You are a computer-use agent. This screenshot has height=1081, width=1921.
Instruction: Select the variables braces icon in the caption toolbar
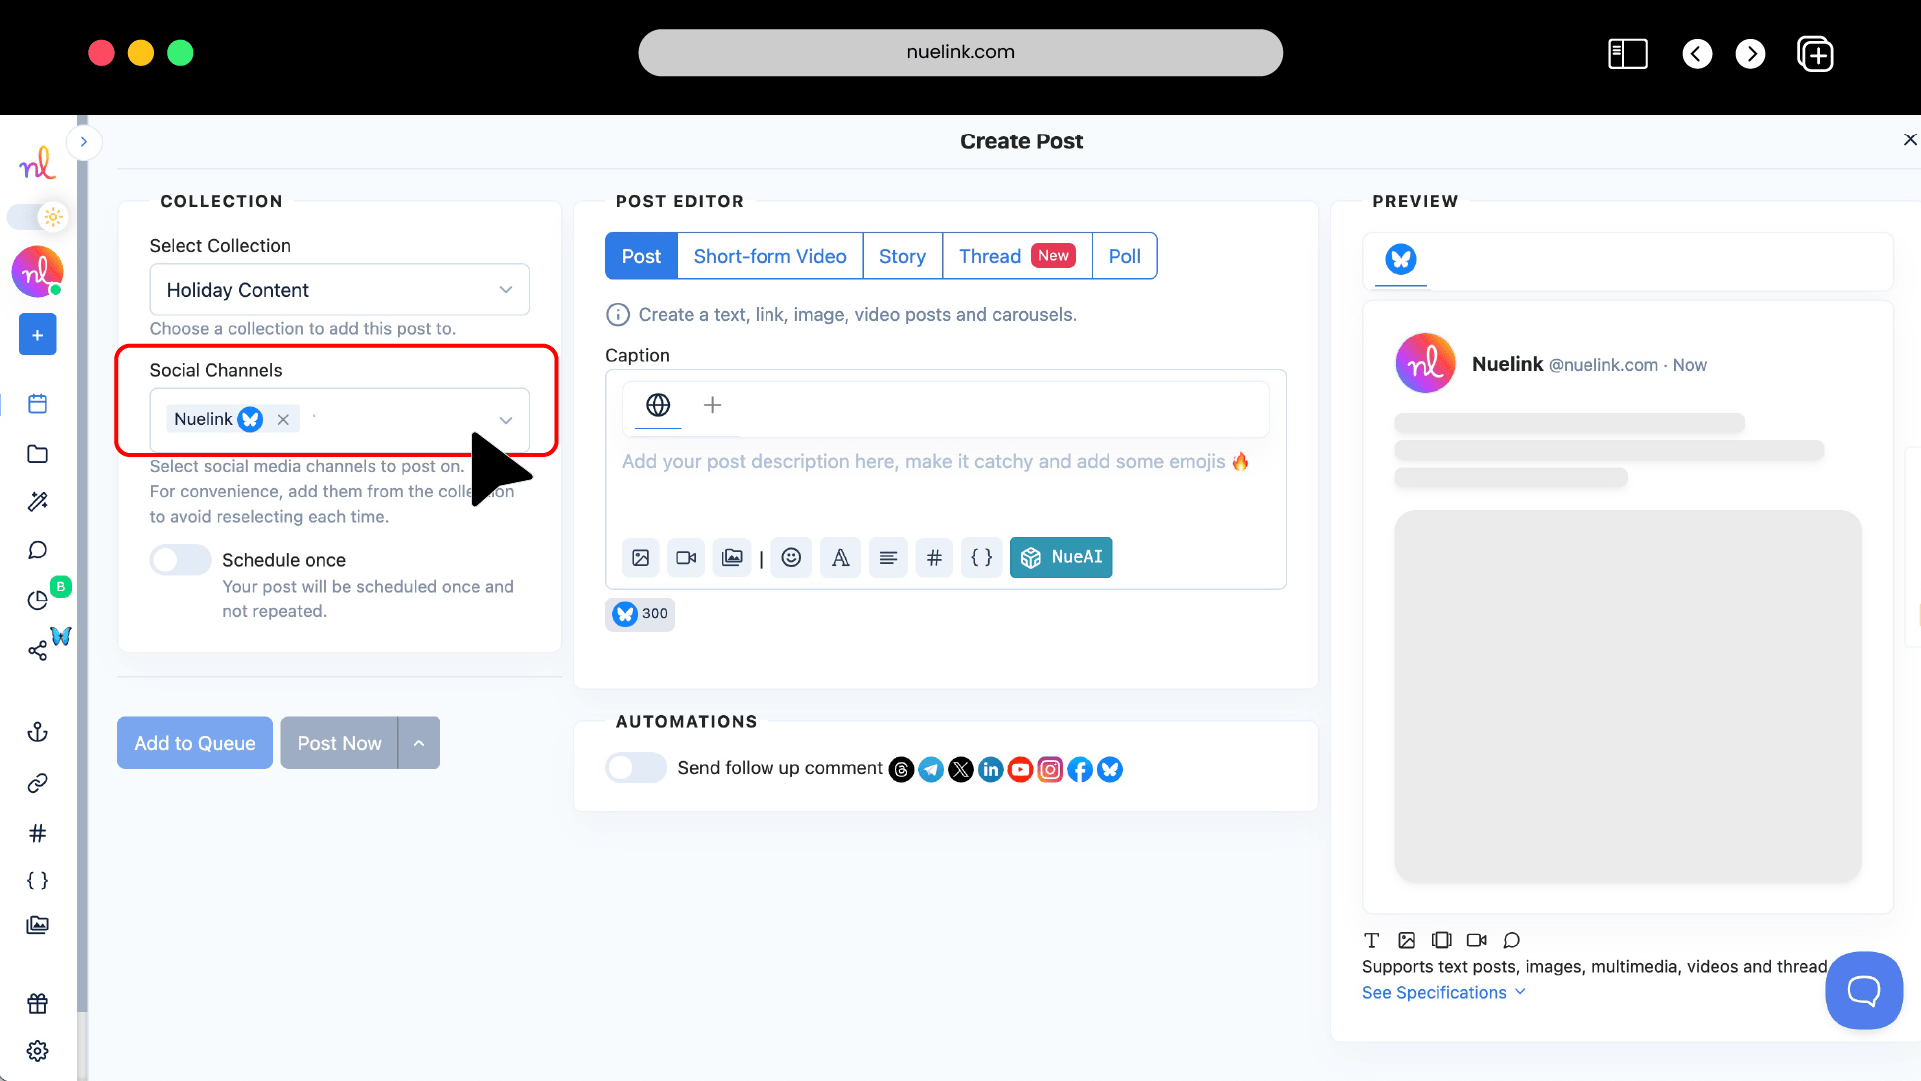pos(982,557)
